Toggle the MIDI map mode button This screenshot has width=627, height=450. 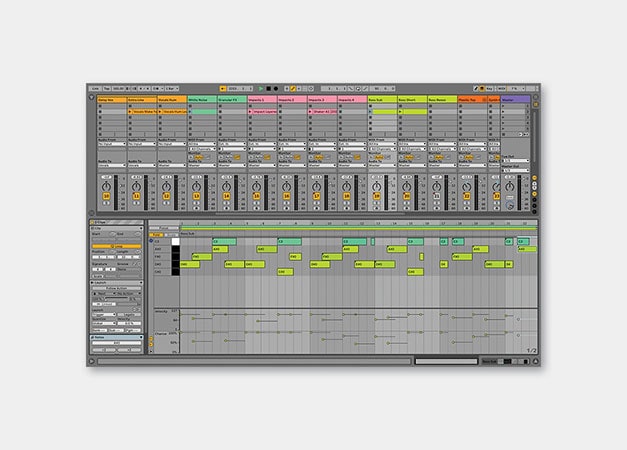coord(501,88)
